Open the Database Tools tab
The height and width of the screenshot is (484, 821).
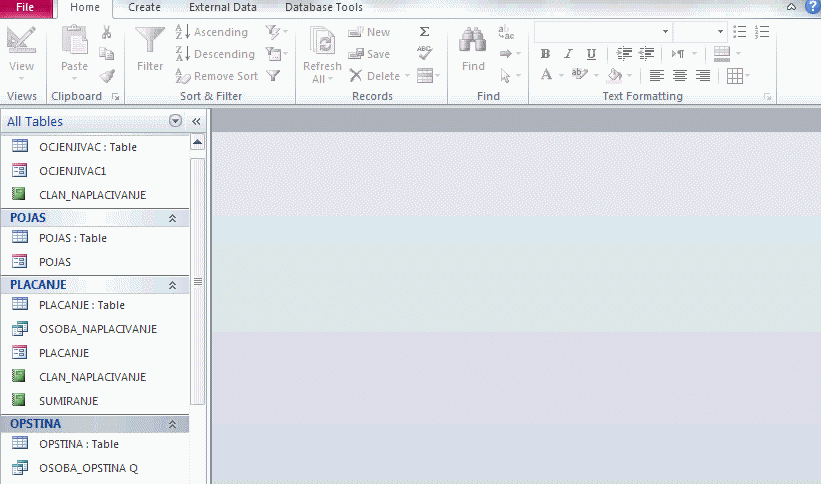(x=324, y=8)
